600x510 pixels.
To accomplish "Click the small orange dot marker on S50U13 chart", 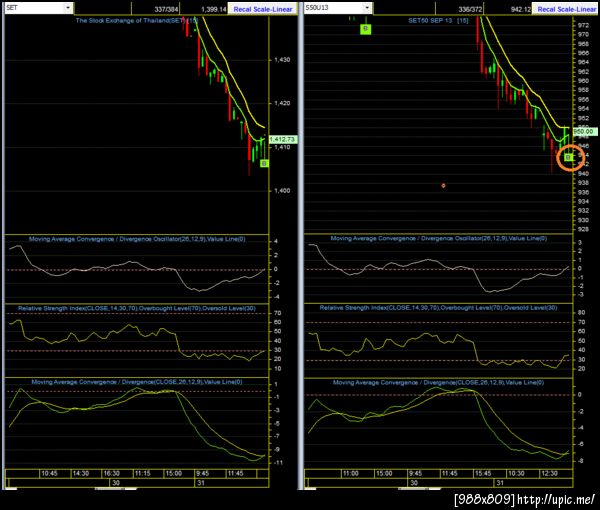I will 443,186.
